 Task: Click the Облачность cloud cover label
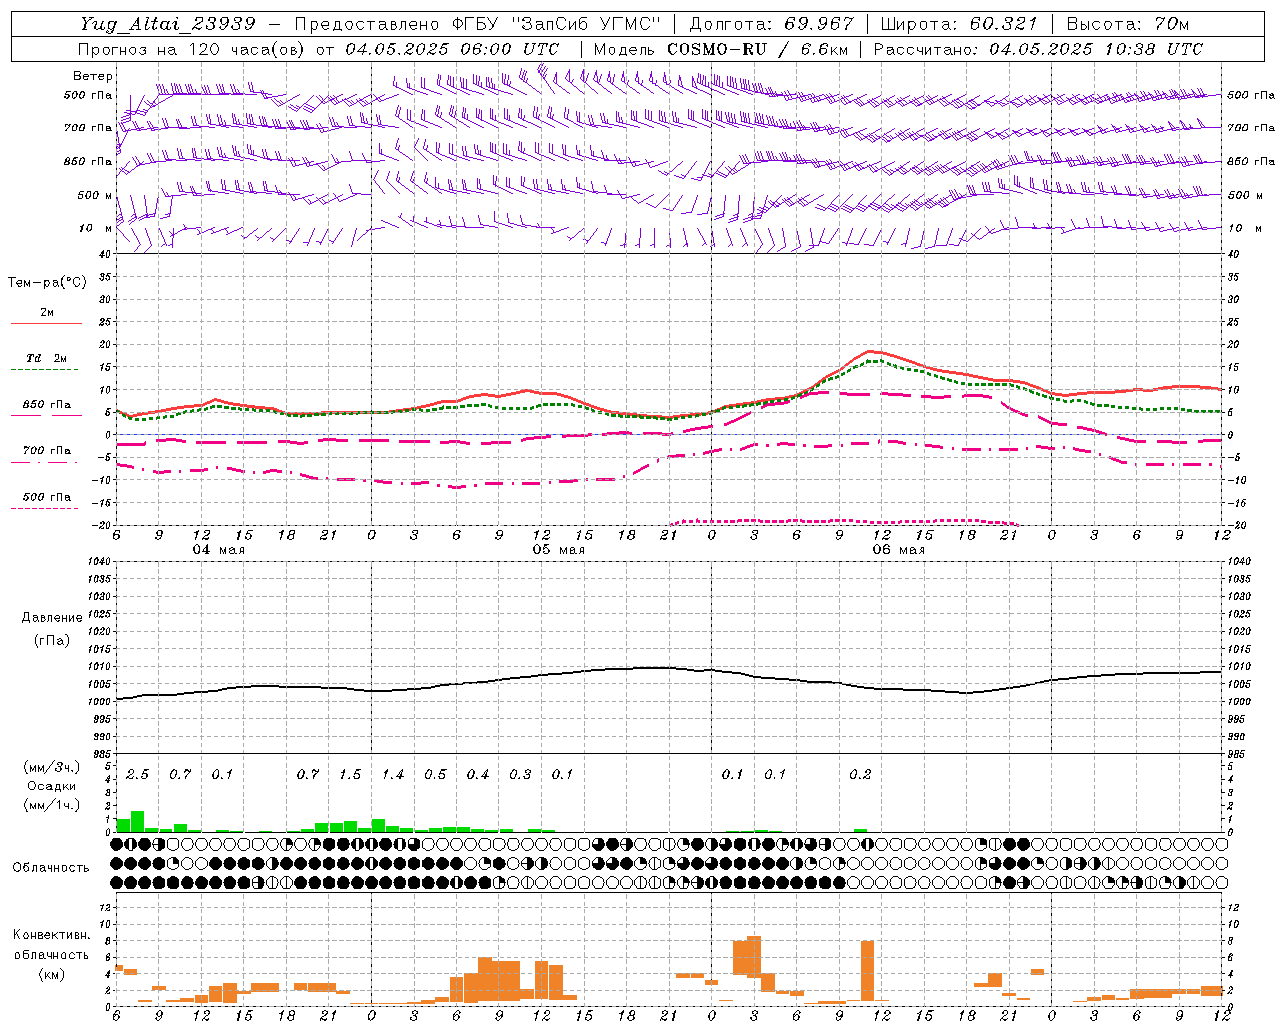tap(51, 867)
